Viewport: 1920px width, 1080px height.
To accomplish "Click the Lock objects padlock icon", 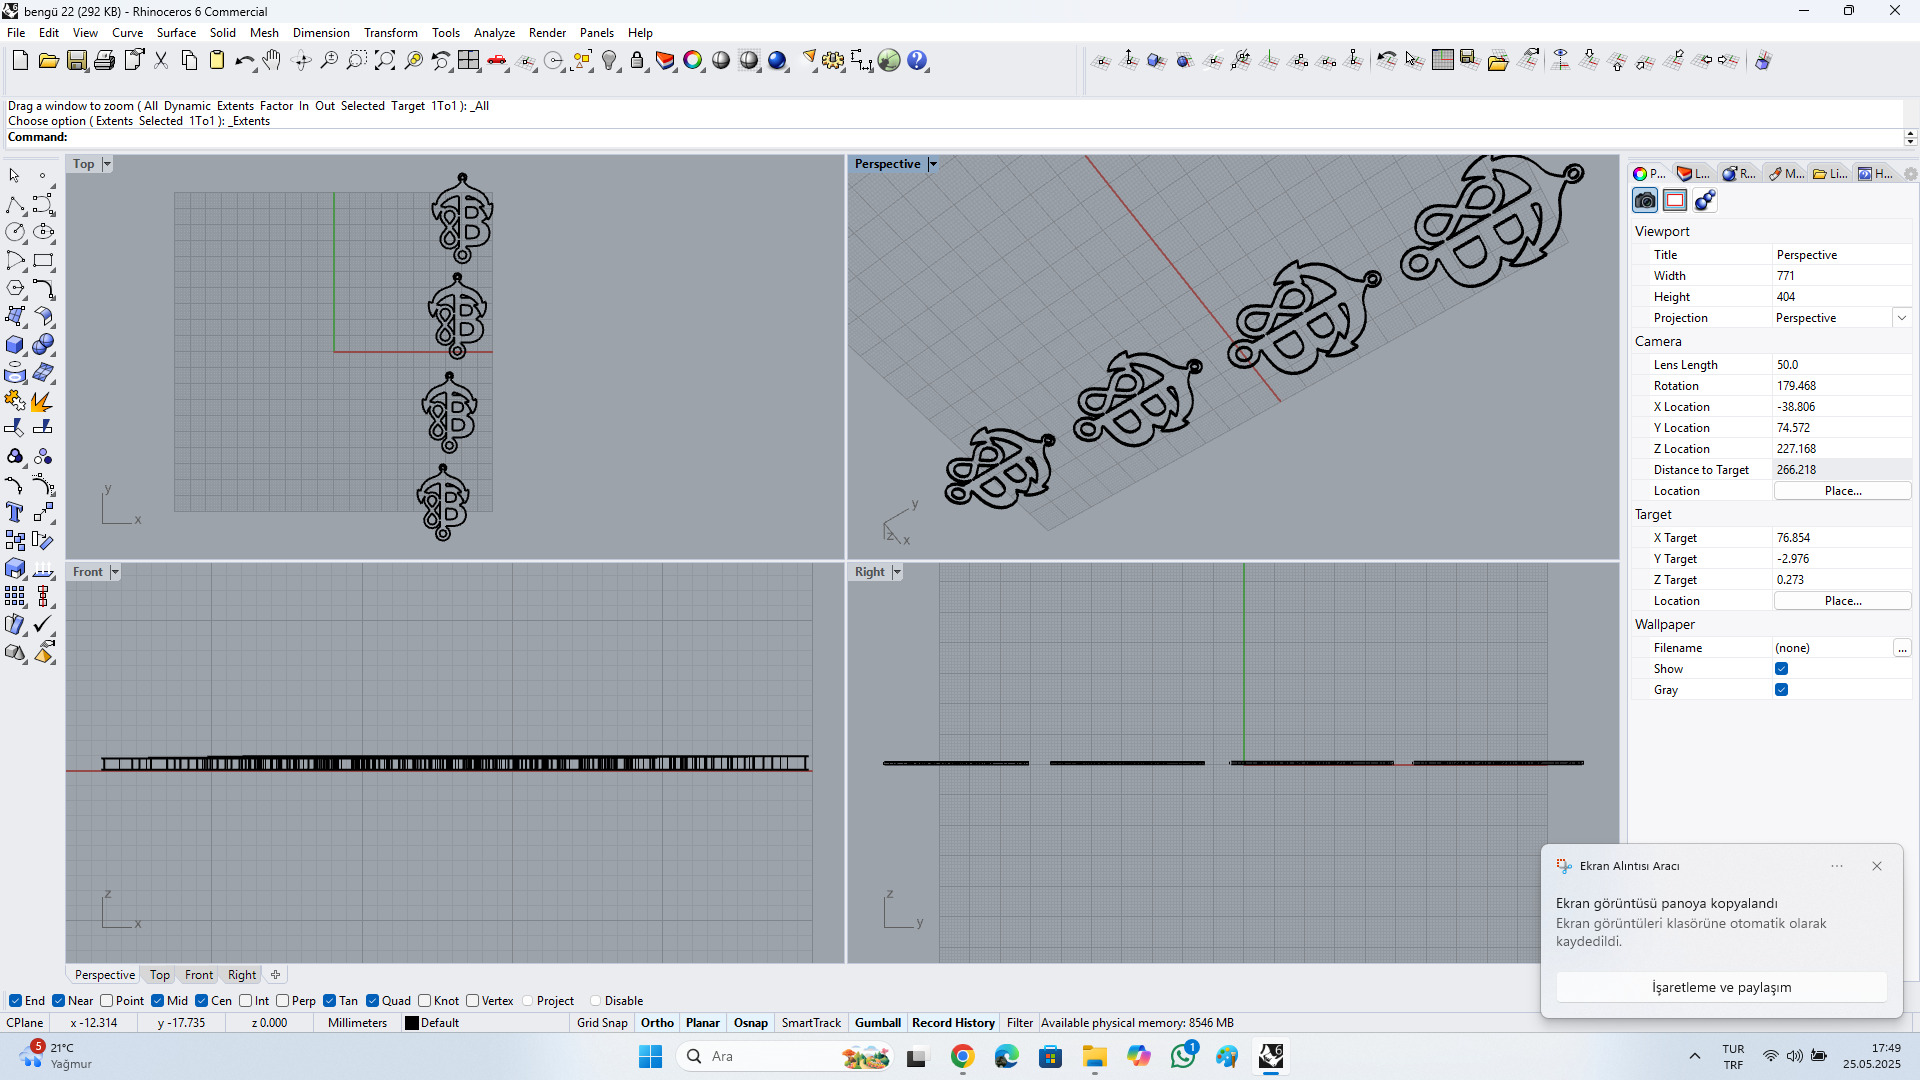I will point(637,61).
